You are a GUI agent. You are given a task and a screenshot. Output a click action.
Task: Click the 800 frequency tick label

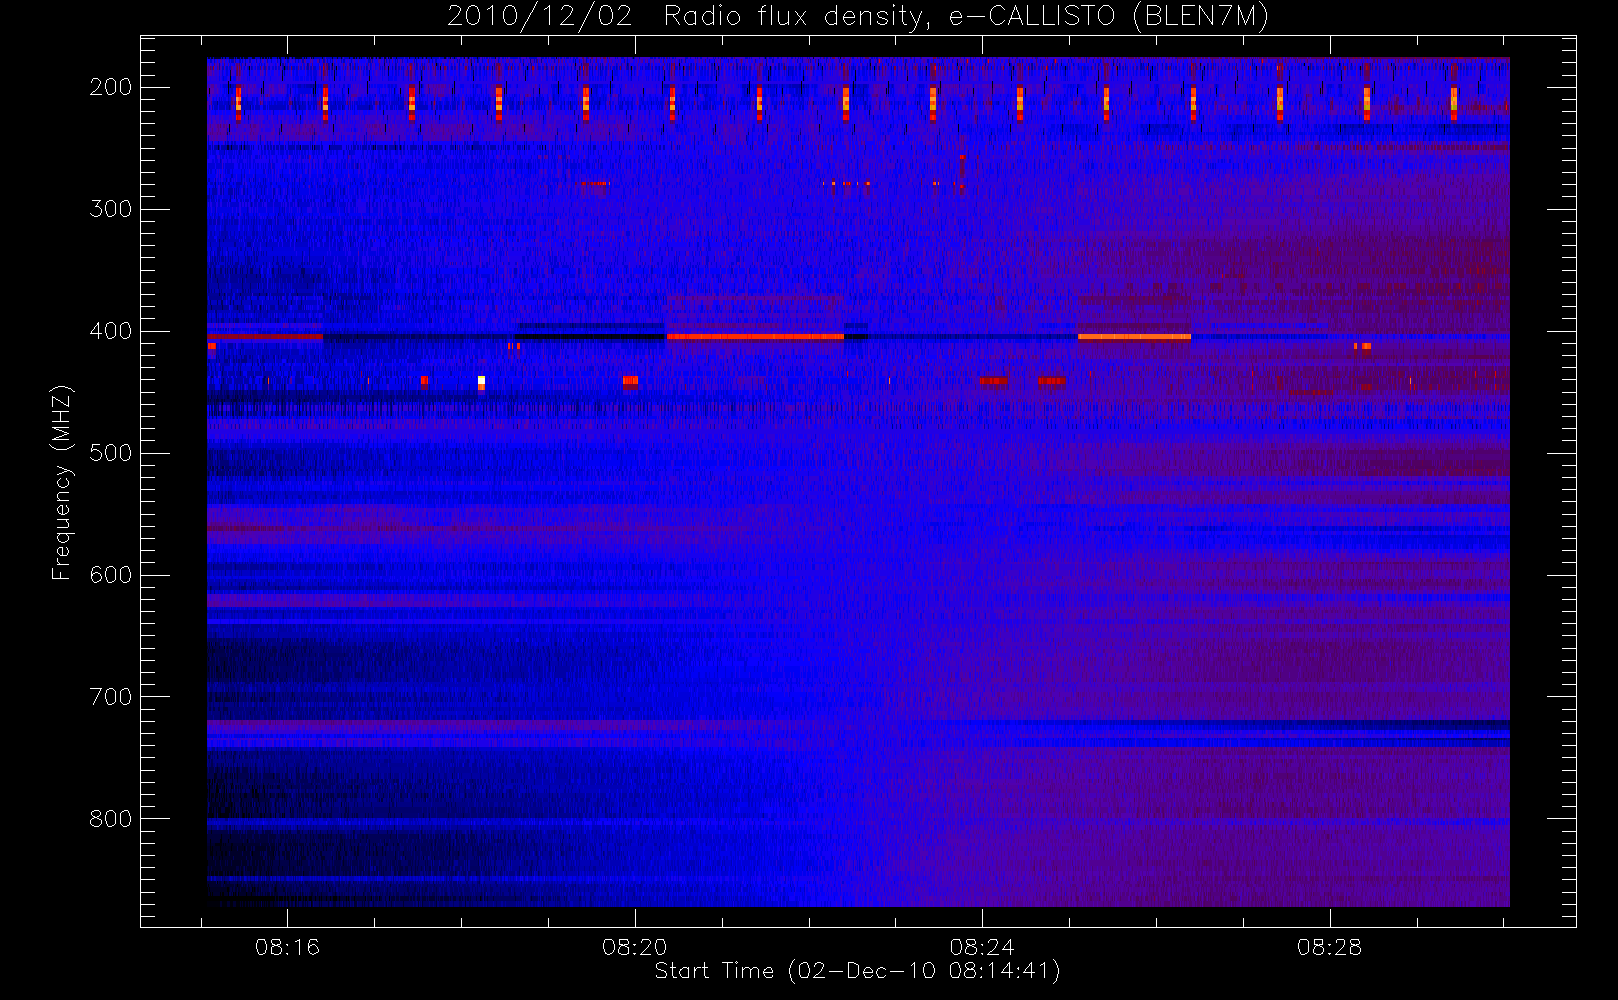[x=111, y=819]
